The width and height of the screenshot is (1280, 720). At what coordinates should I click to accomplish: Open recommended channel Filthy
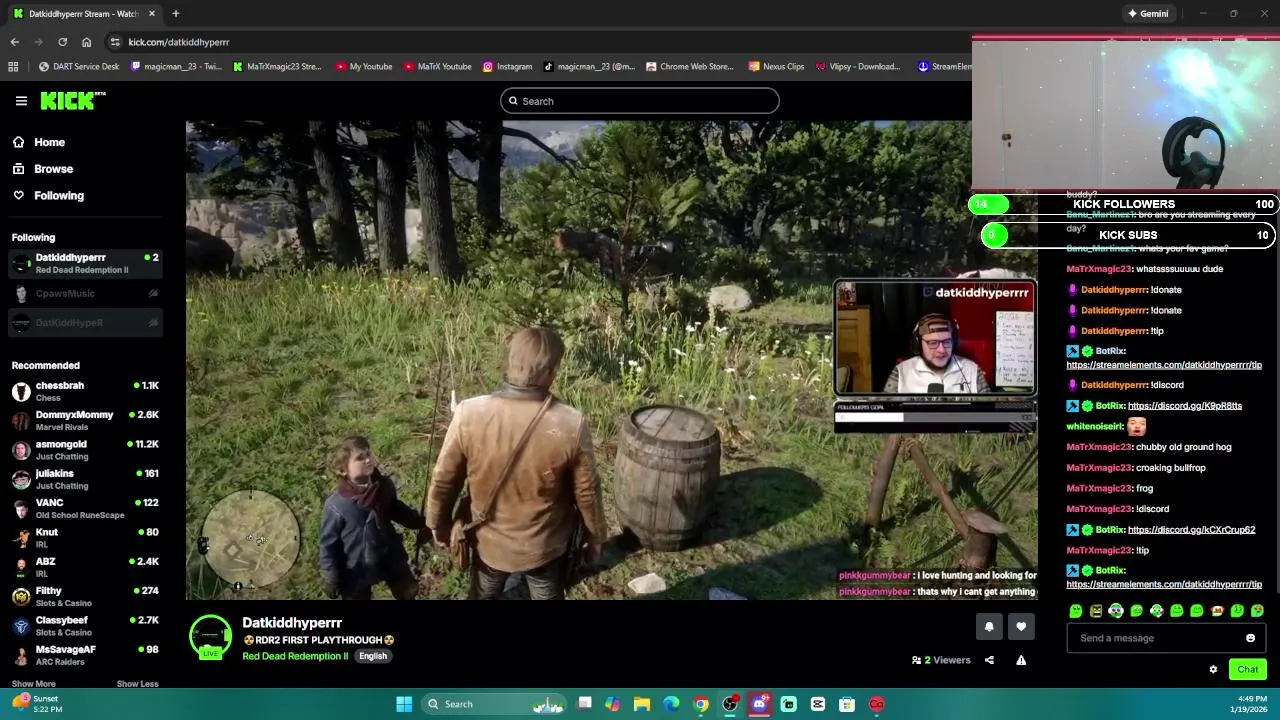(84, 596)
